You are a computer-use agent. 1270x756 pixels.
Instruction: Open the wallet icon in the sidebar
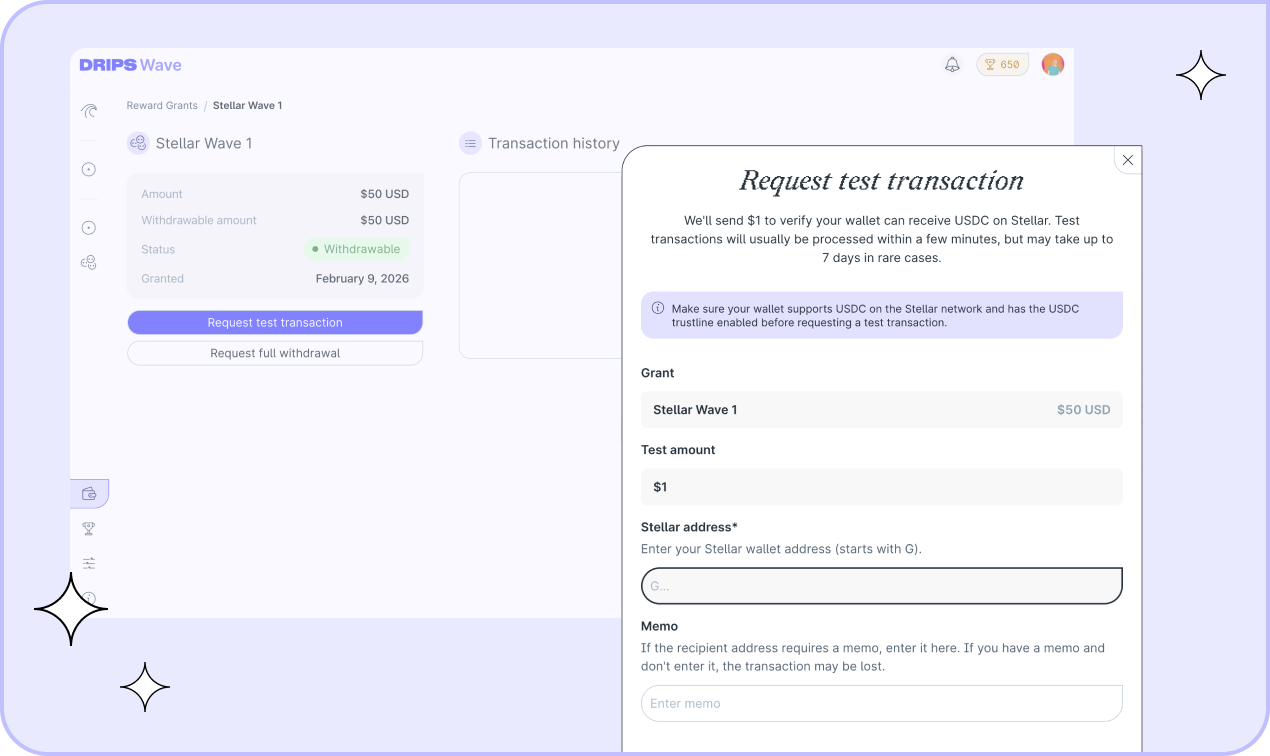tap(89, 493)
